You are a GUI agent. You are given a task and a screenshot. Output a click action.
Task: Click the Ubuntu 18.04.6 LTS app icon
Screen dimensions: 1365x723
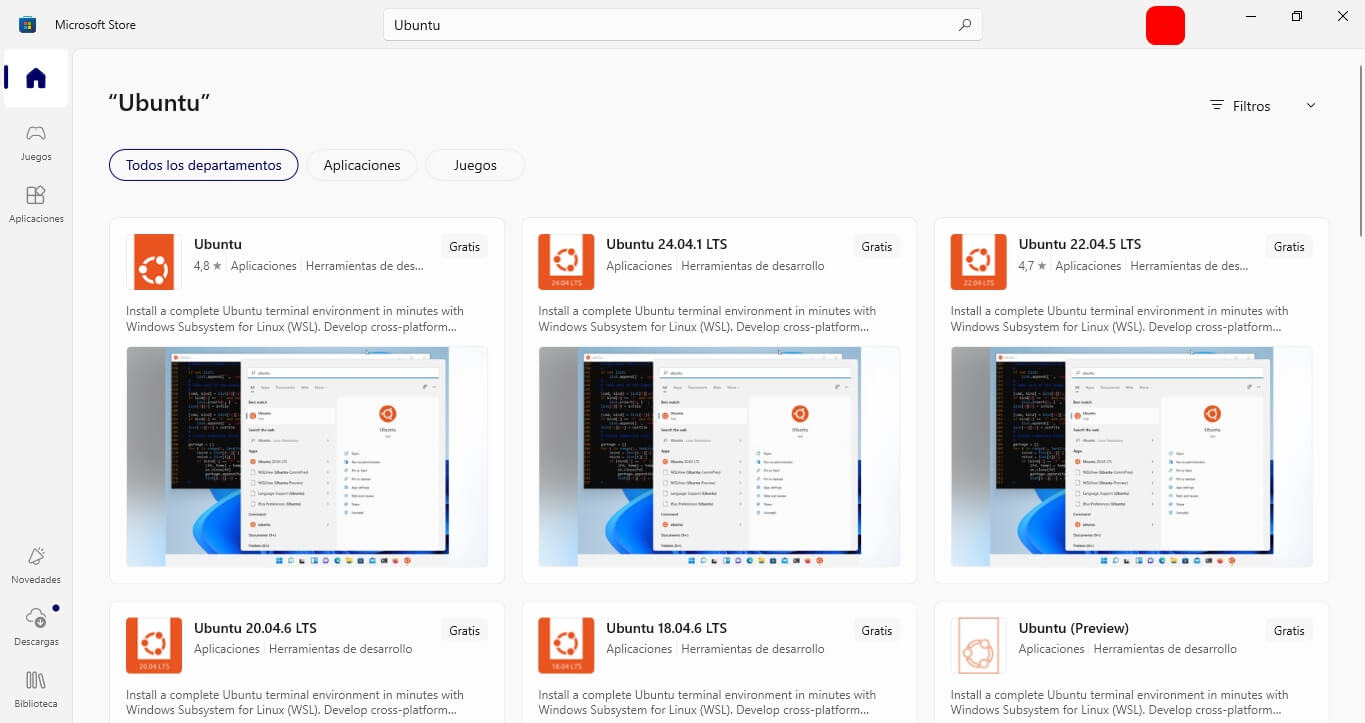[x=566, y=646]
